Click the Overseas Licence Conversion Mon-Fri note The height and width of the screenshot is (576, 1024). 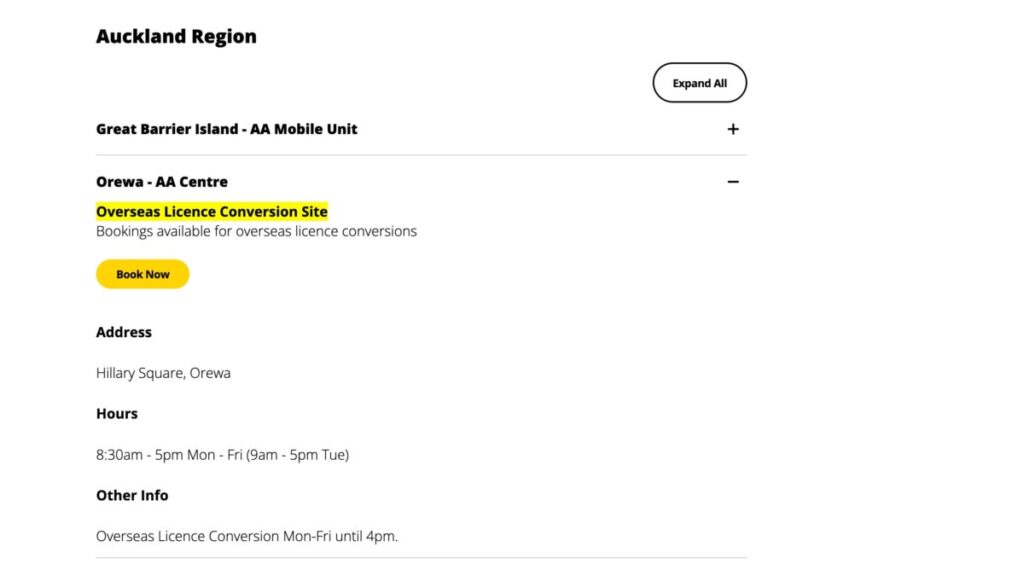pyautogui.click(x=246, y=536)
